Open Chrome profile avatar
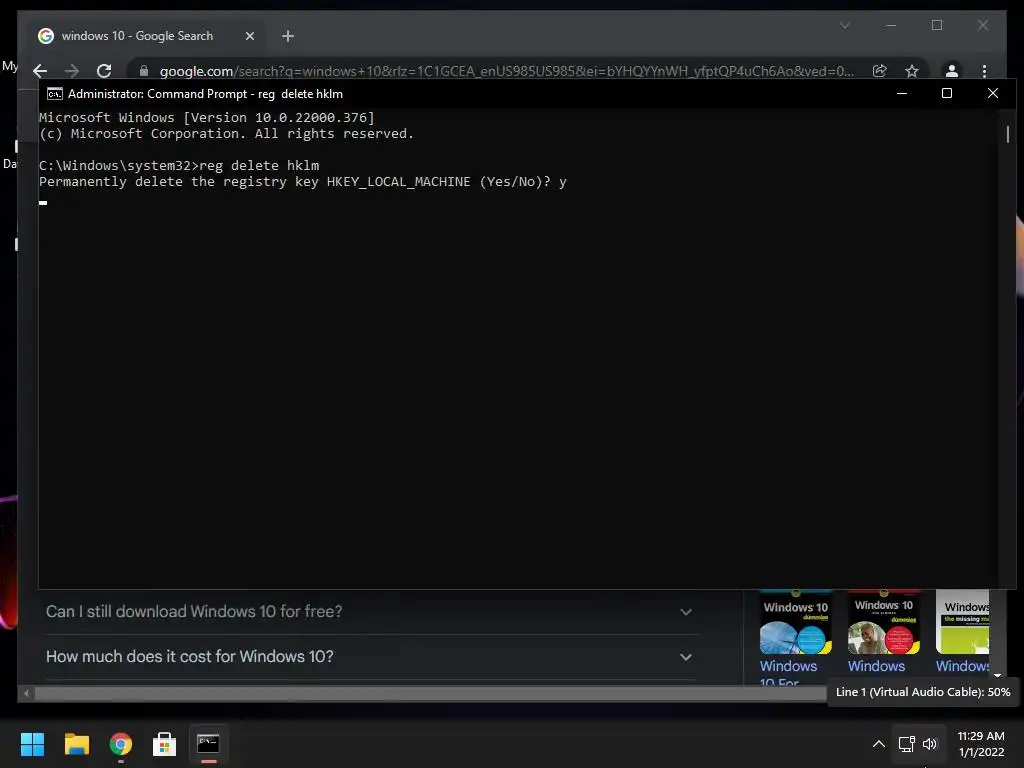The image size is (1024, 768). (x=952, y=71)
